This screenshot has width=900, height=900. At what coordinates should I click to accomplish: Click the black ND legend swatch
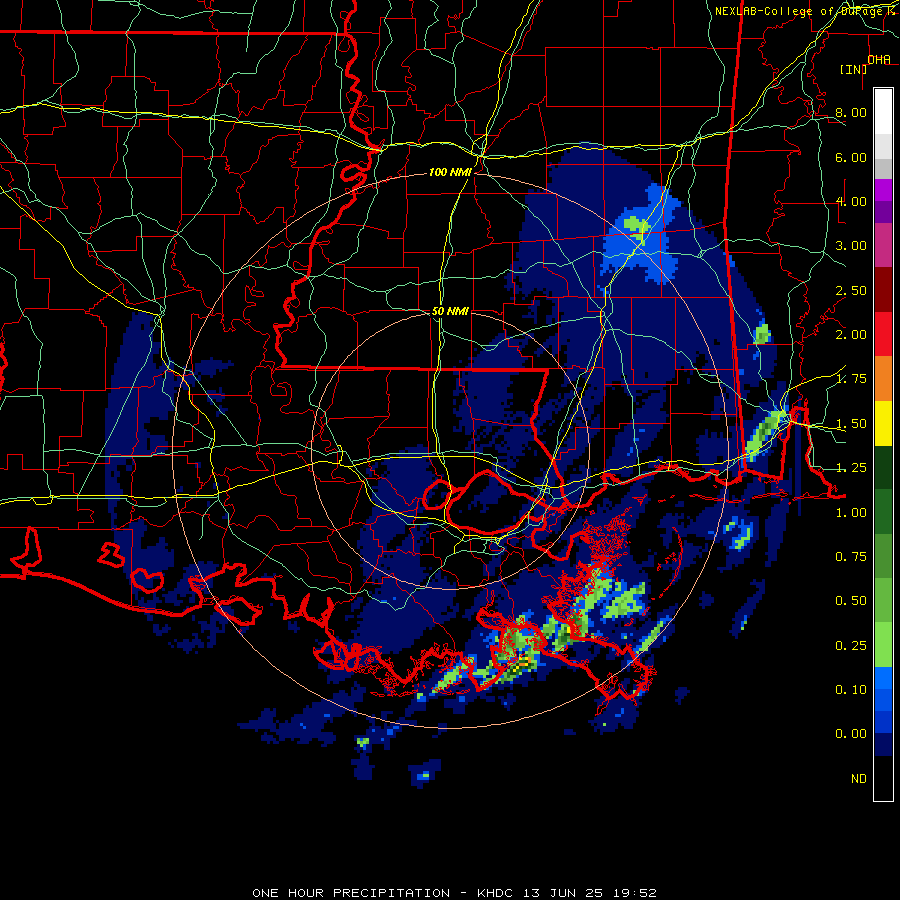click(x=883, y=778)
